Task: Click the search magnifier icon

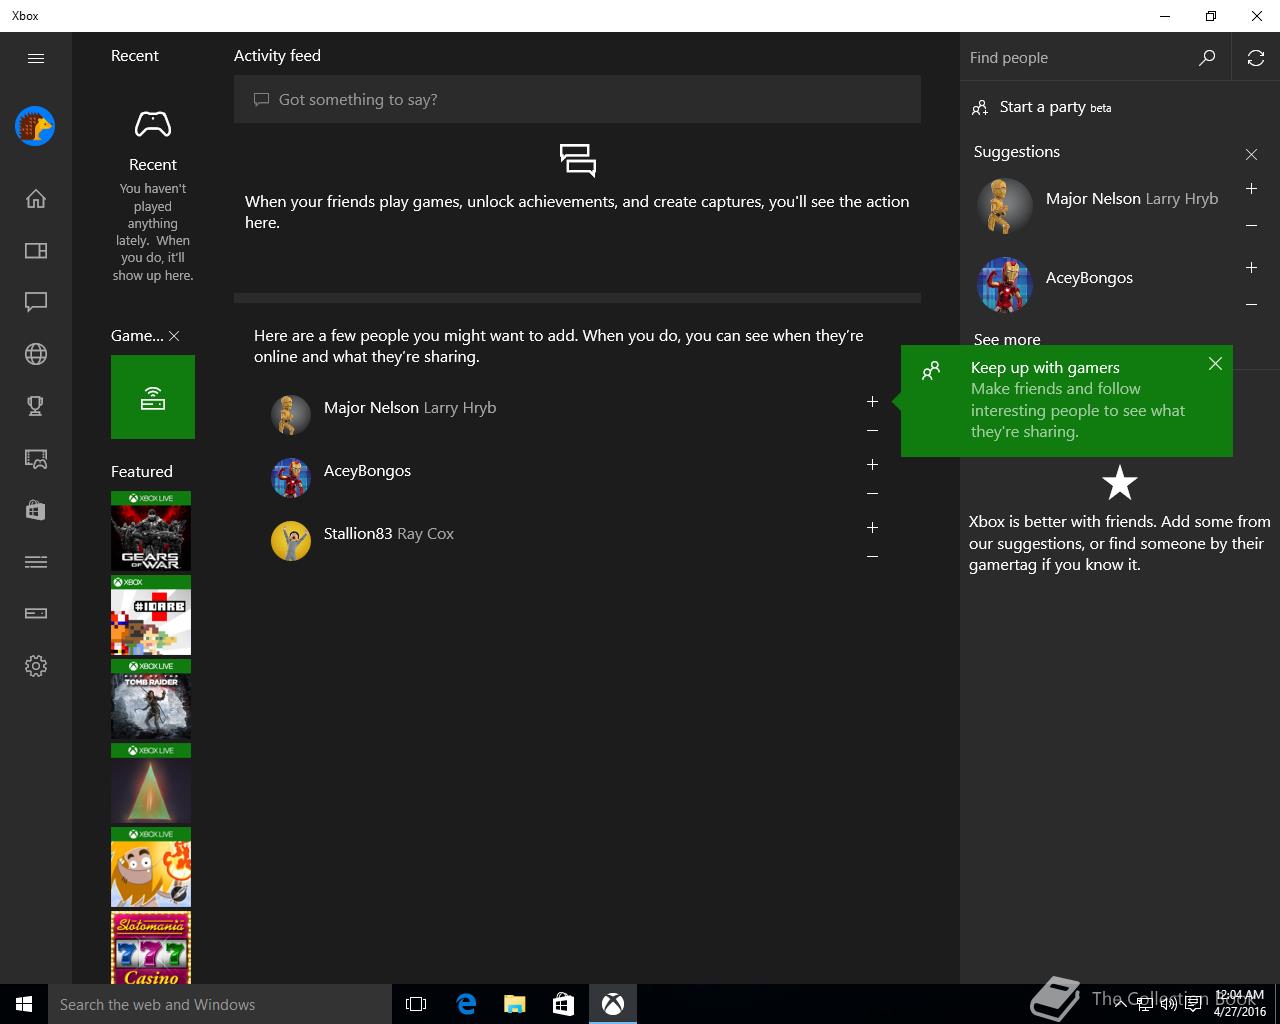Action: point(1207,58)
